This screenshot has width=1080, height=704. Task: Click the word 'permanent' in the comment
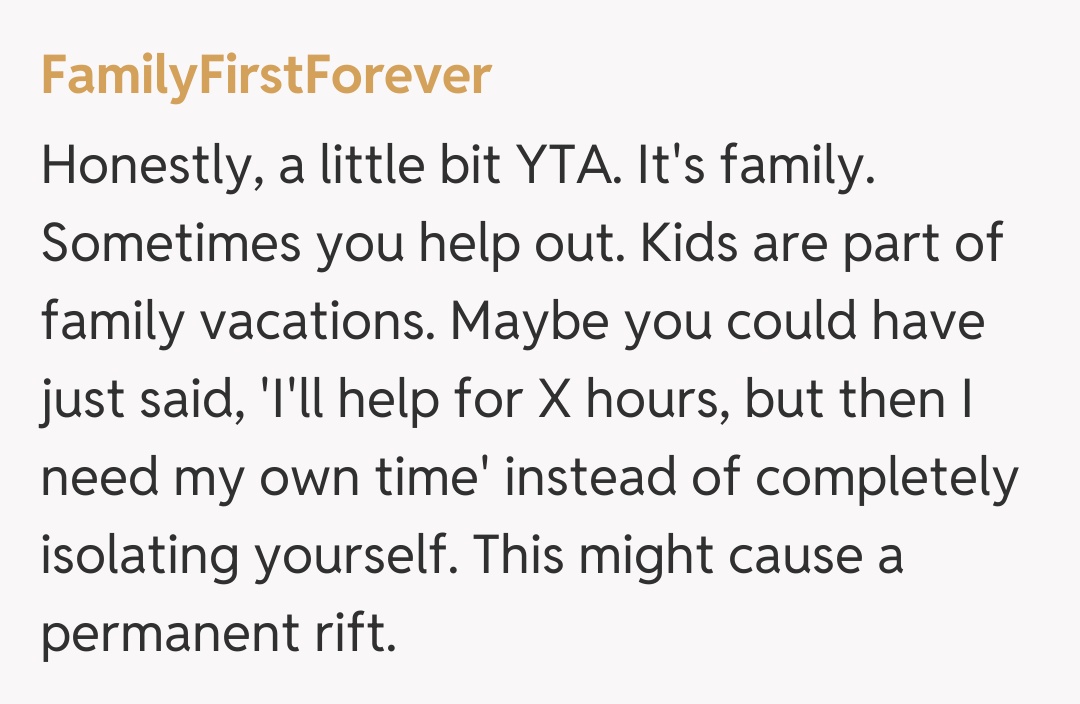click(x=165, y=633)
